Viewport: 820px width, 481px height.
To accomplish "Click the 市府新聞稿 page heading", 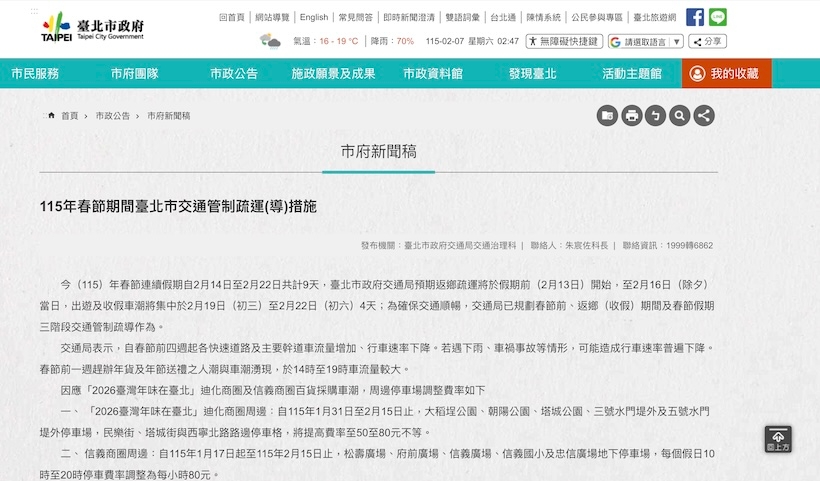I will point(379,152).
